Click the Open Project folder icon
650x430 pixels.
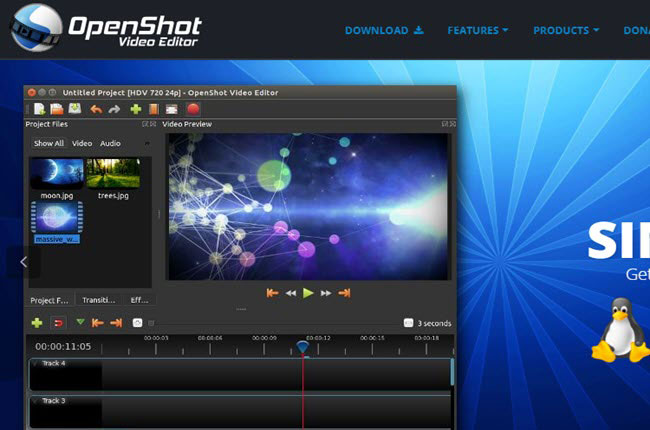pyautogui.click(x=56, y=109)
